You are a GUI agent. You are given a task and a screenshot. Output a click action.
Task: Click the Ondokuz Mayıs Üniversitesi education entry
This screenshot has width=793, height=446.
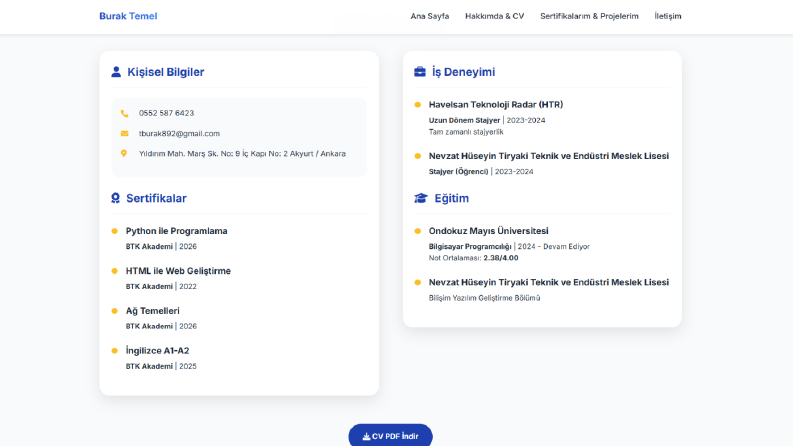[489, 231]
